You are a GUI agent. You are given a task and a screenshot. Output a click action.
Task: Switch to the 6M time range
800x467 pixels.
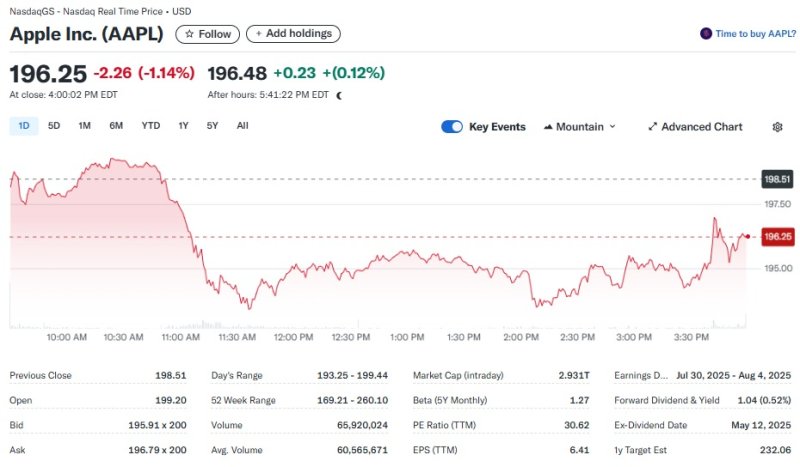pyautogui.click(x=116, y=126)
